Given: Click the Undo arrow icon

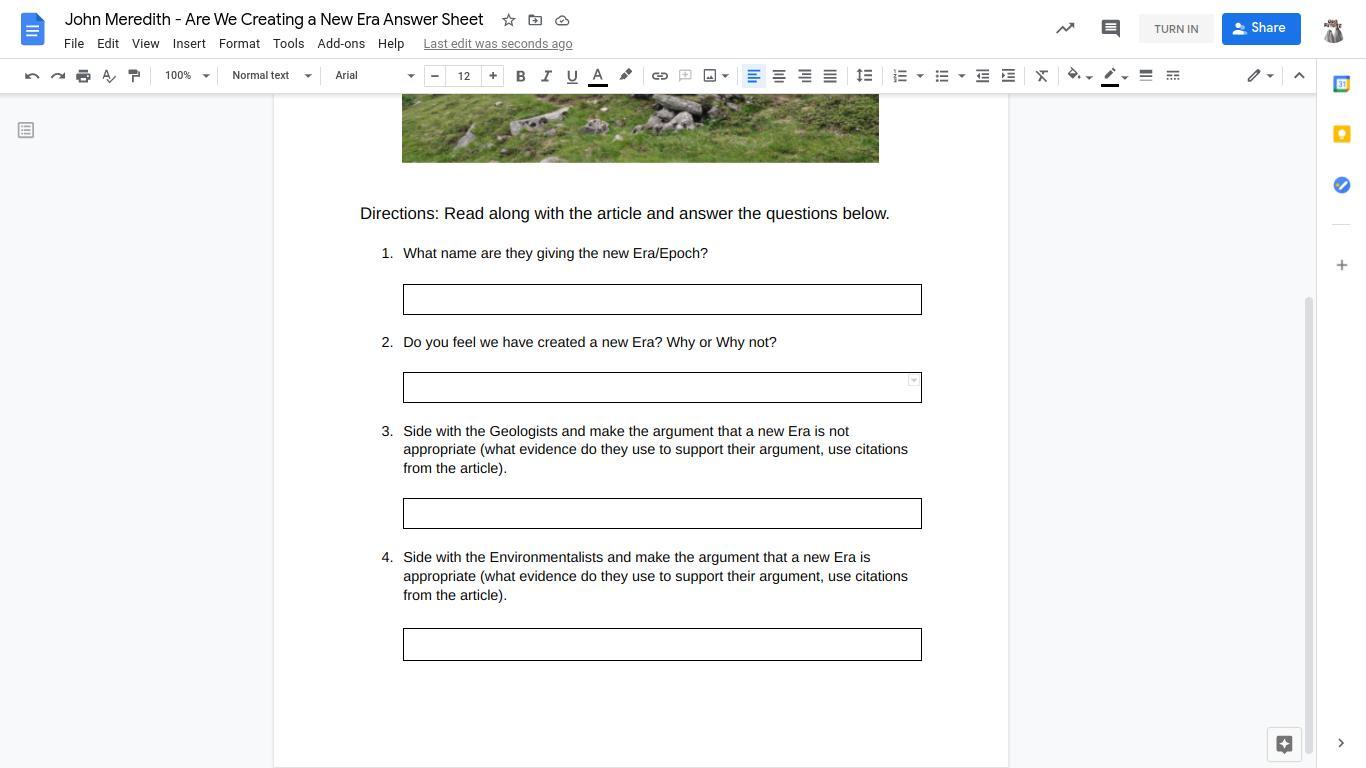Looking at the screenshot, I should [32, 76].
